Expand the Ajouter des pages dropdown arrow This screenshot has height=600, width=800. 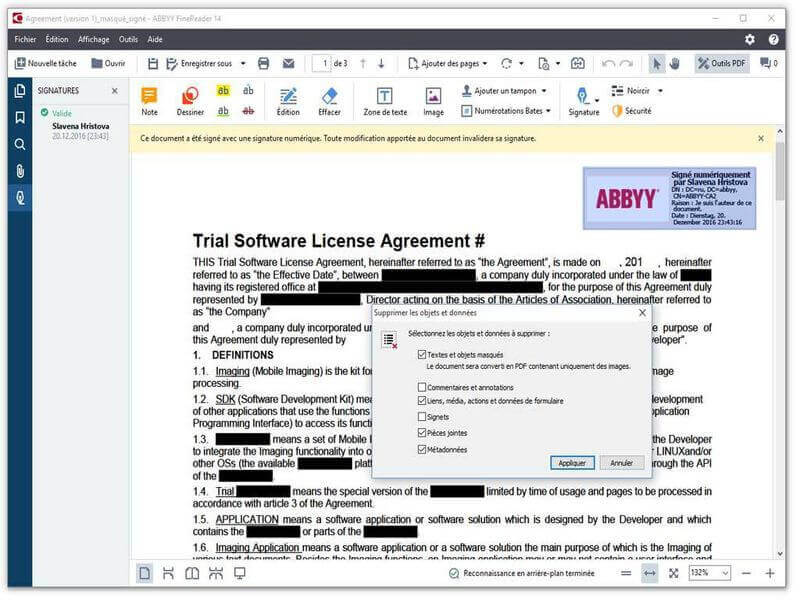click(x=485, y=63)
